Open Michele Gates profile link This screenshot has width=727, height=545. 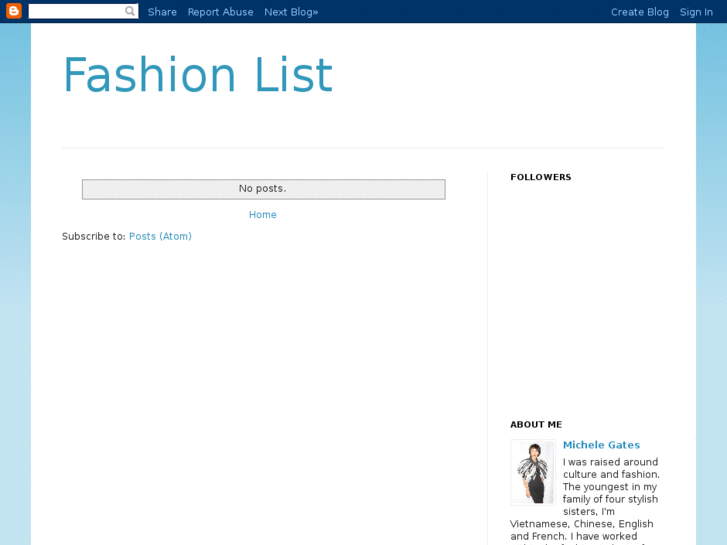pos(601,445)
